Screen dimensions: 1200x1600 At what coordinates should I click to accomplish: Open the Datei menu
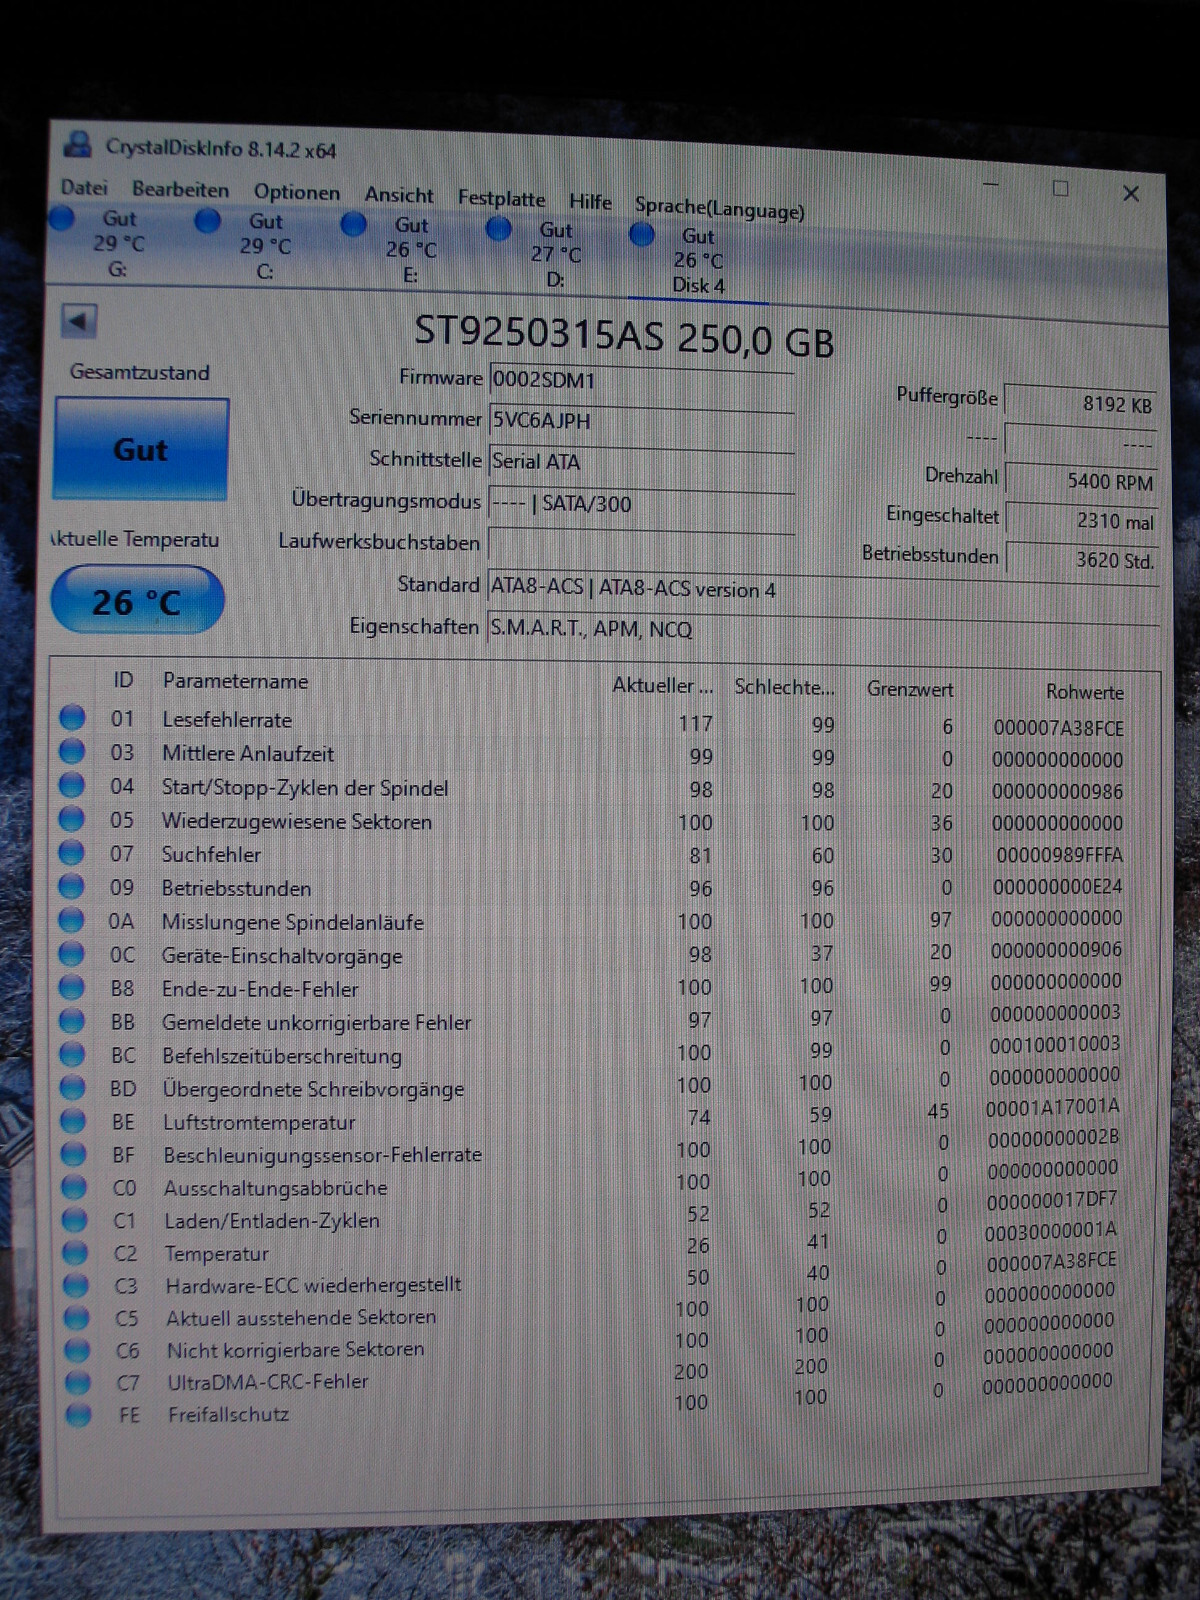84,187
